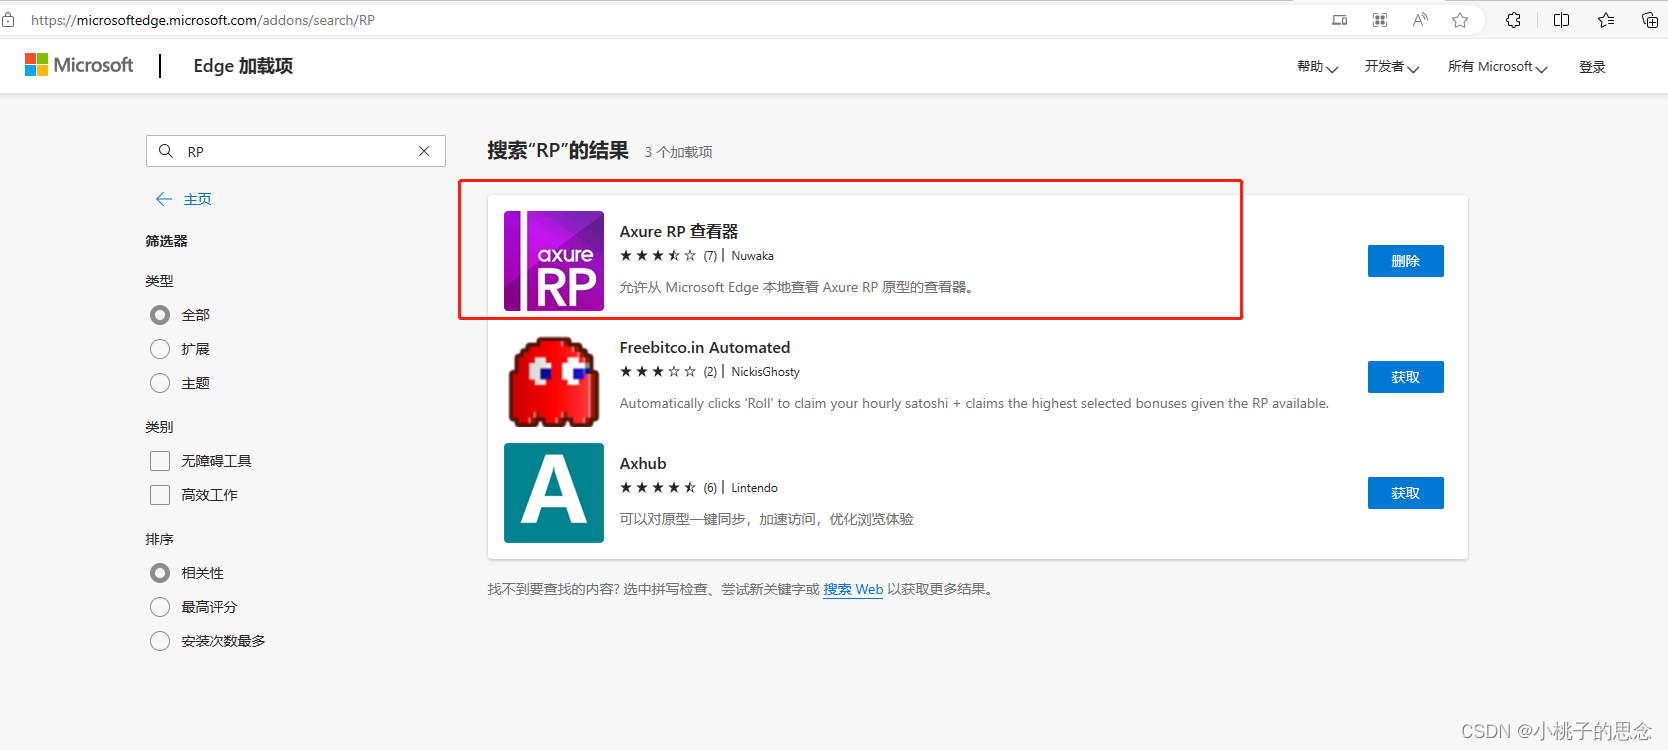The height and width of the screenshot is (750, 1668).
Task: Click the read aloud icon
Action: [1420, 20]
